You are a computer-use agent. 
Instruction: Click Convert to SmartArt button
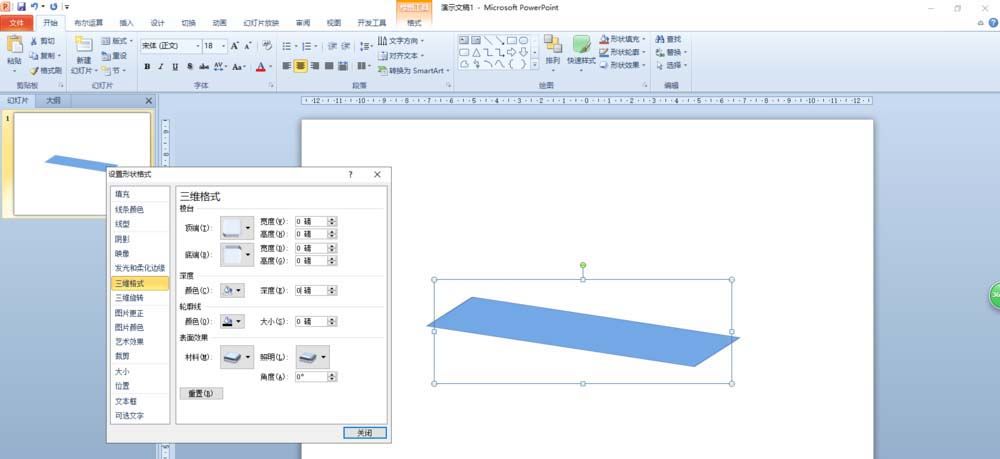[414, 70]
